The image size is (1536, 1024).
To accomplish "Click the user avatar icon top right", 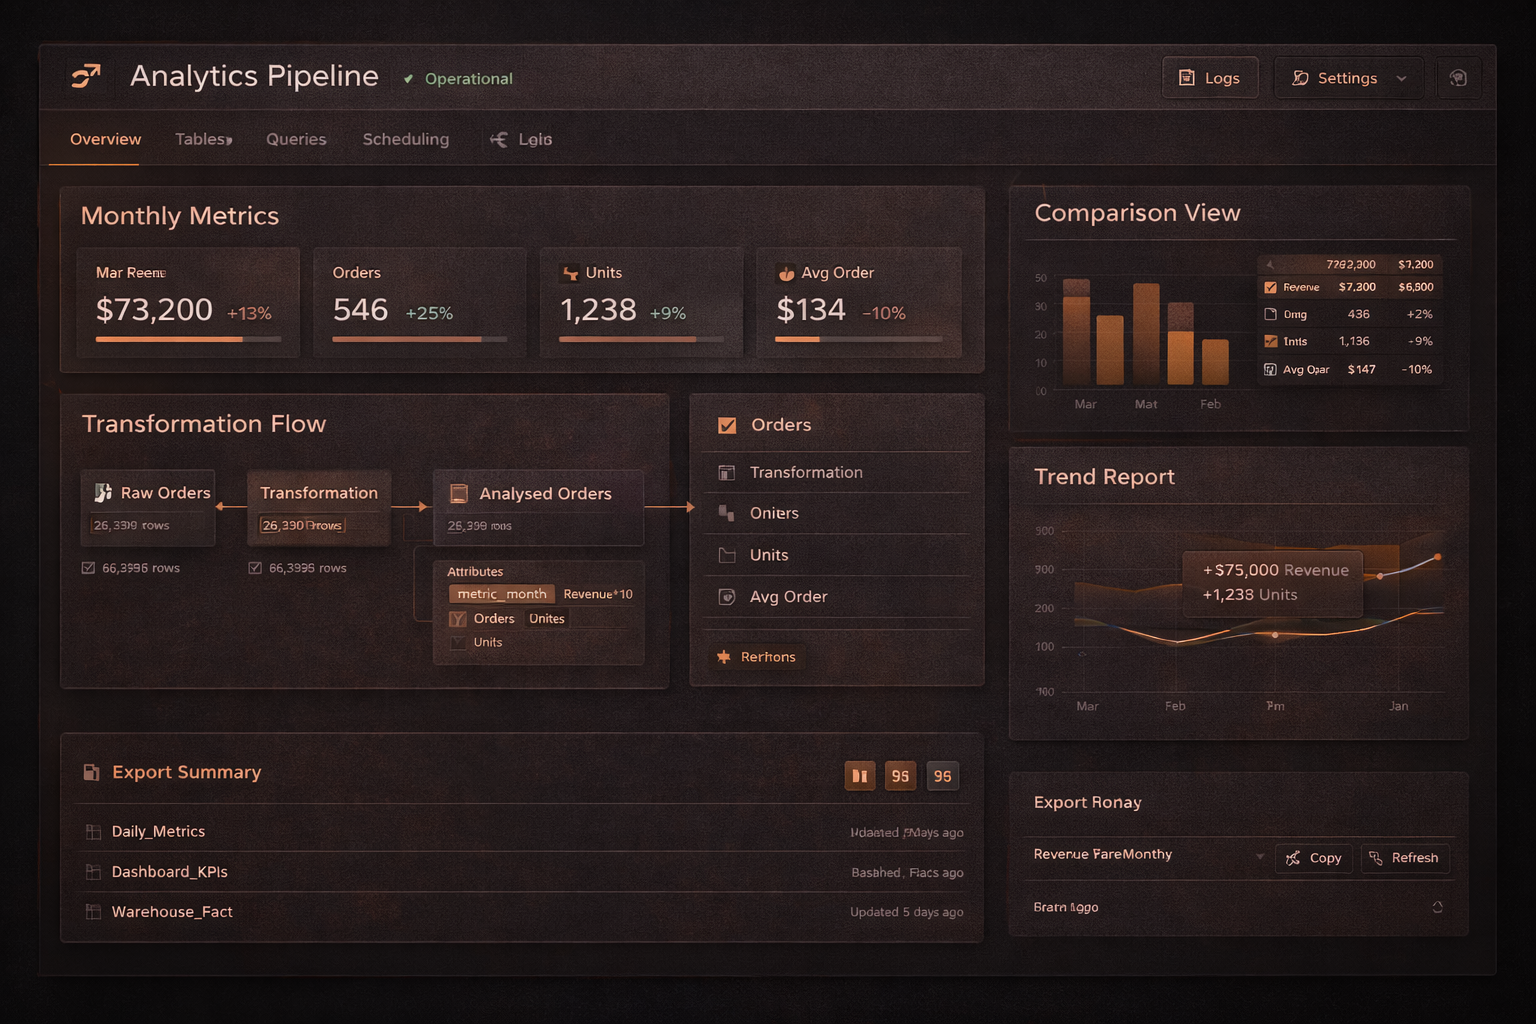I will 1459,77.
